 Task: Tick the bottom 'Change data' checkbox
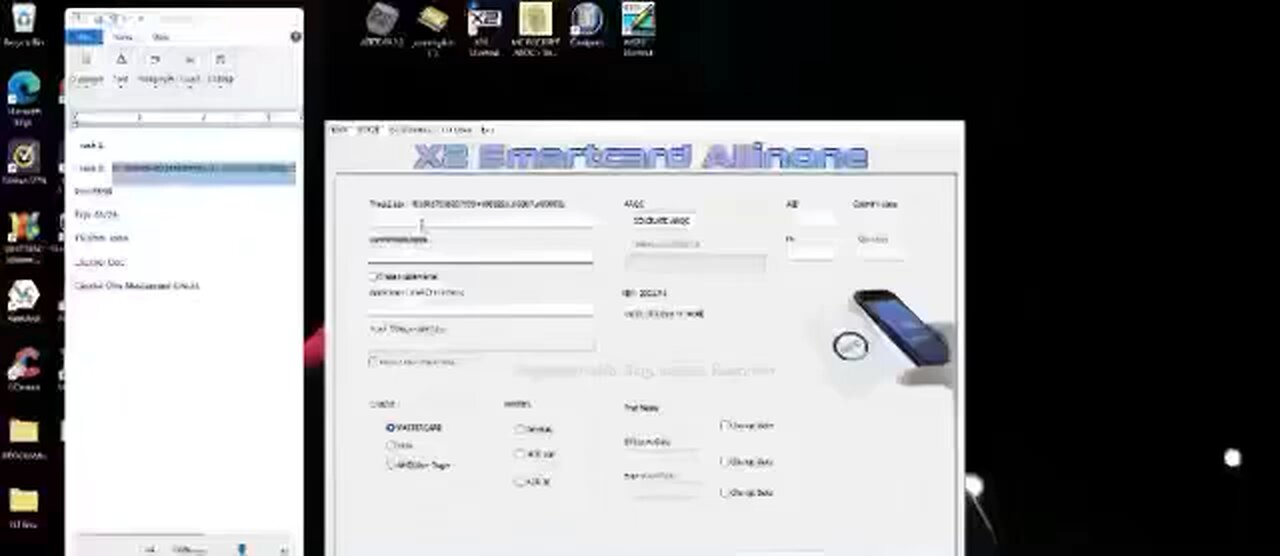pyautogui.click(x=725, y=492)
